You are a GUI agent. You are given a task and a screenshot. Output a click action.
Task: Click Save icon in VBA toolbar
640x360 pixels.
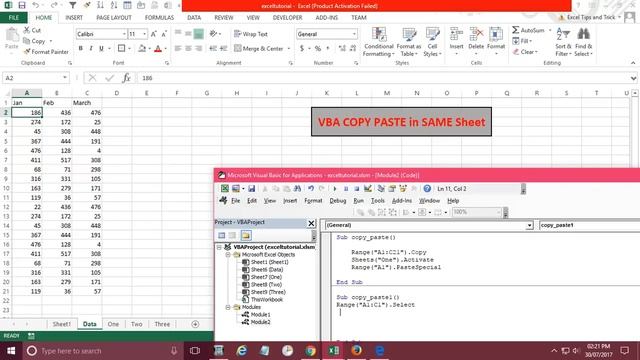[x=251, y=189]
